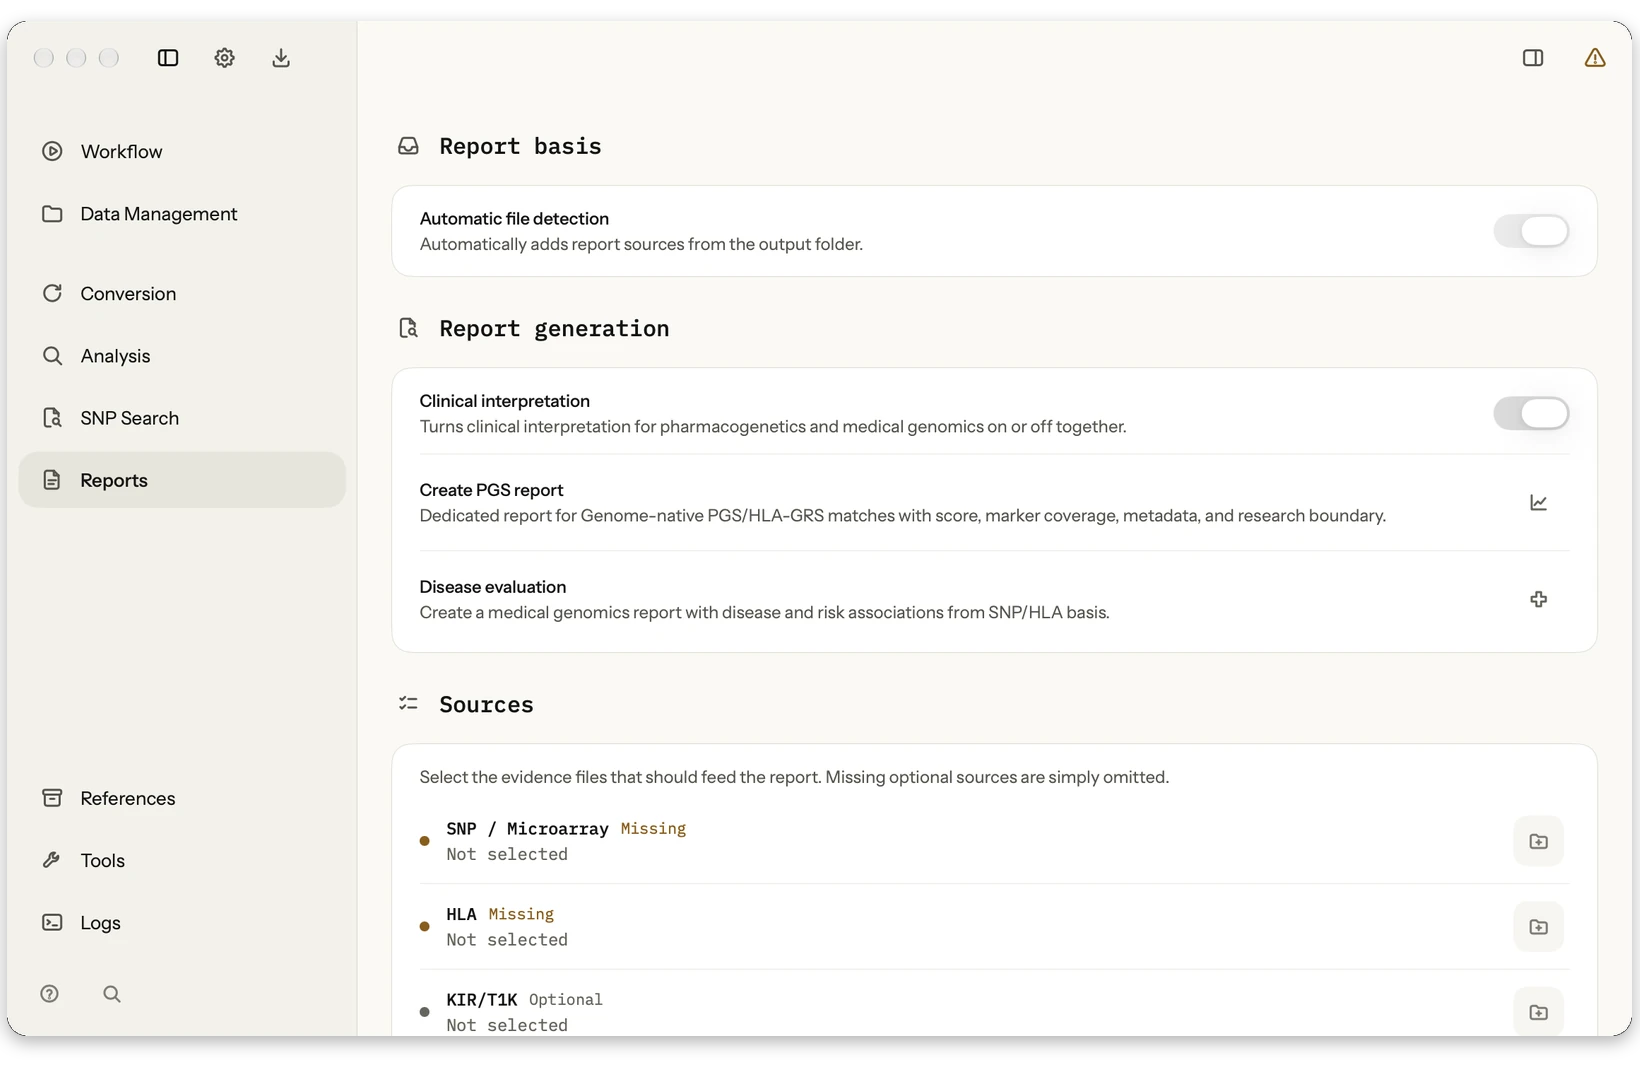Open settings via the gear icon
Image resolution: width=1640 pixels, height=1075 pixels.
(x=224, y=58)
